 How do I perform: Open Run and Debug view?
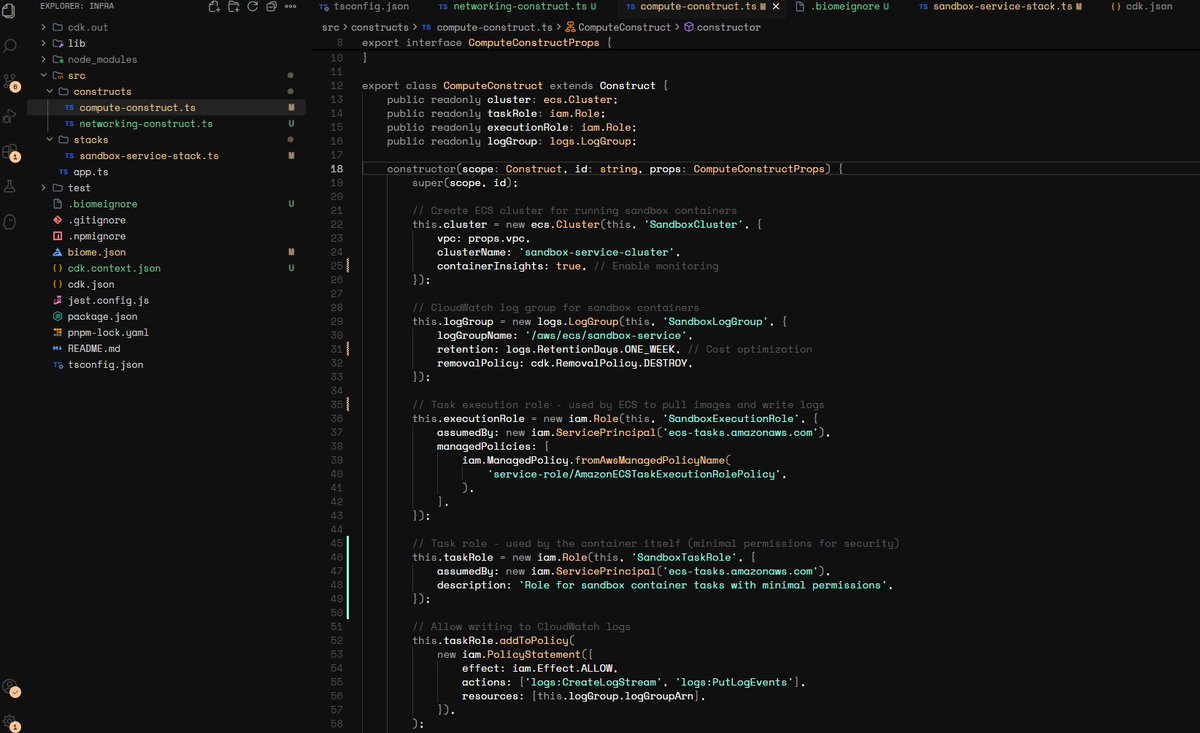(x=10, y=116)
